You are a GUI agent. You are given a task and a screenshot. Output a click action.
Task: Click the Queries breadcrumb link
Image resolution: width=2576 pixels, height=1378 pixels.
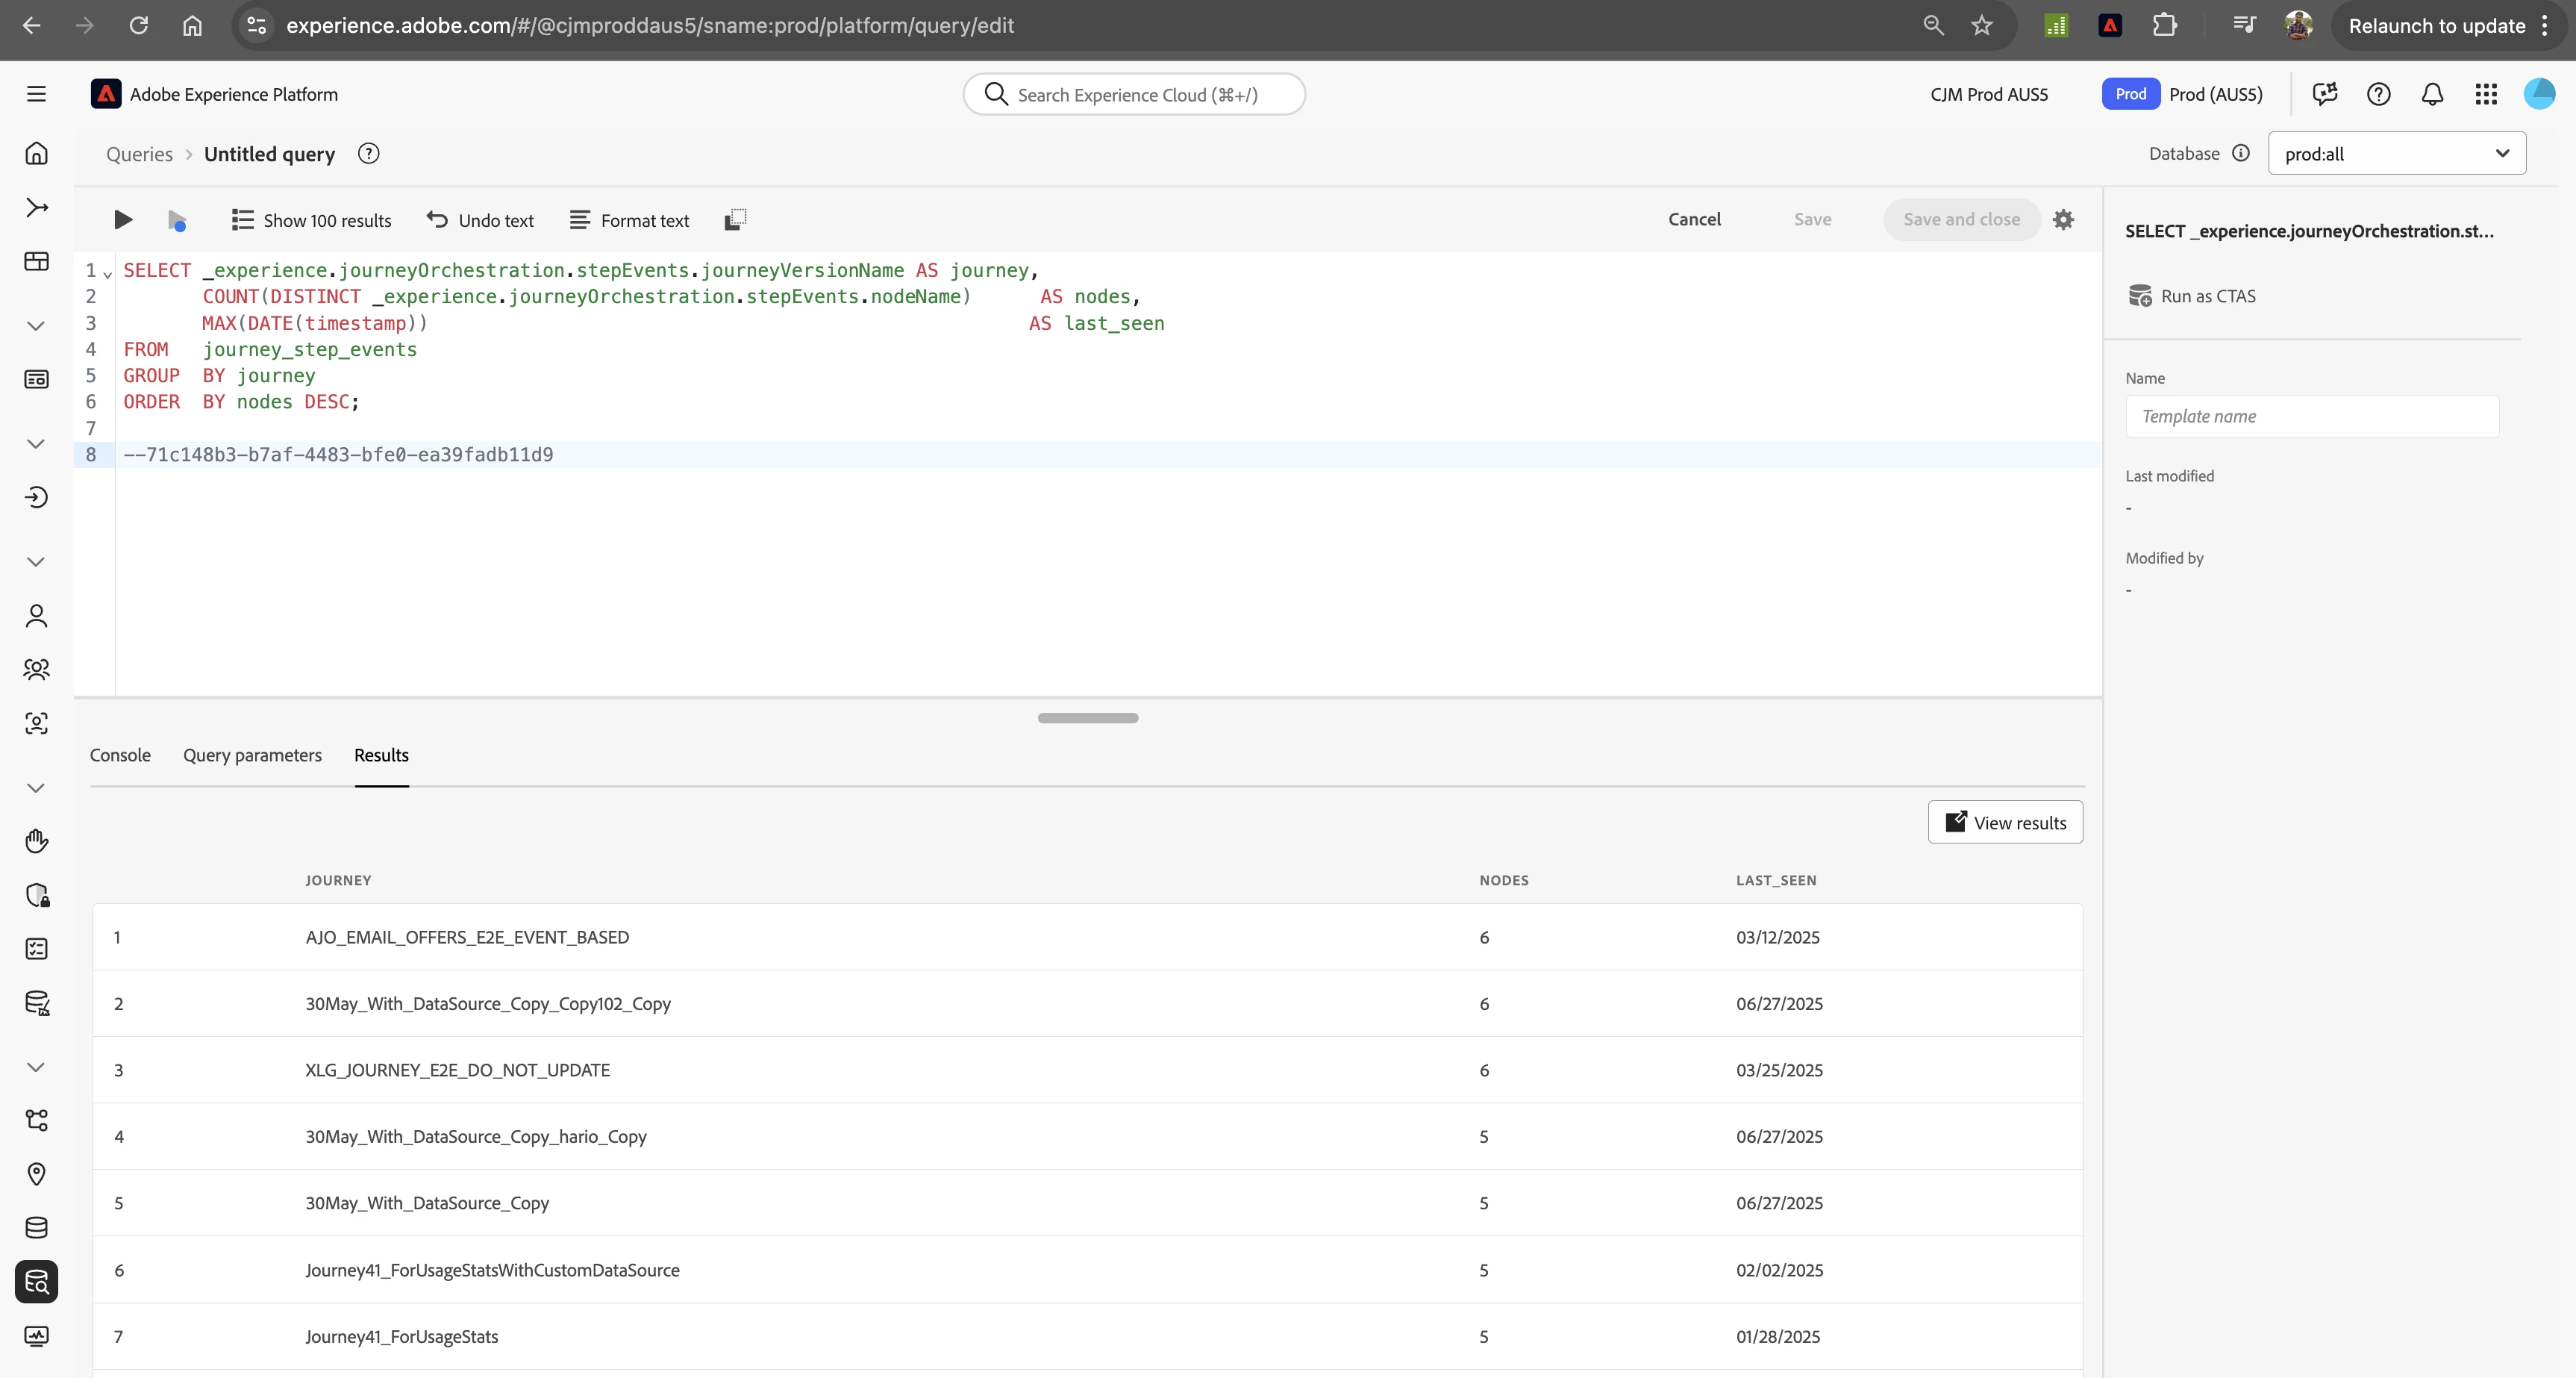139,154
